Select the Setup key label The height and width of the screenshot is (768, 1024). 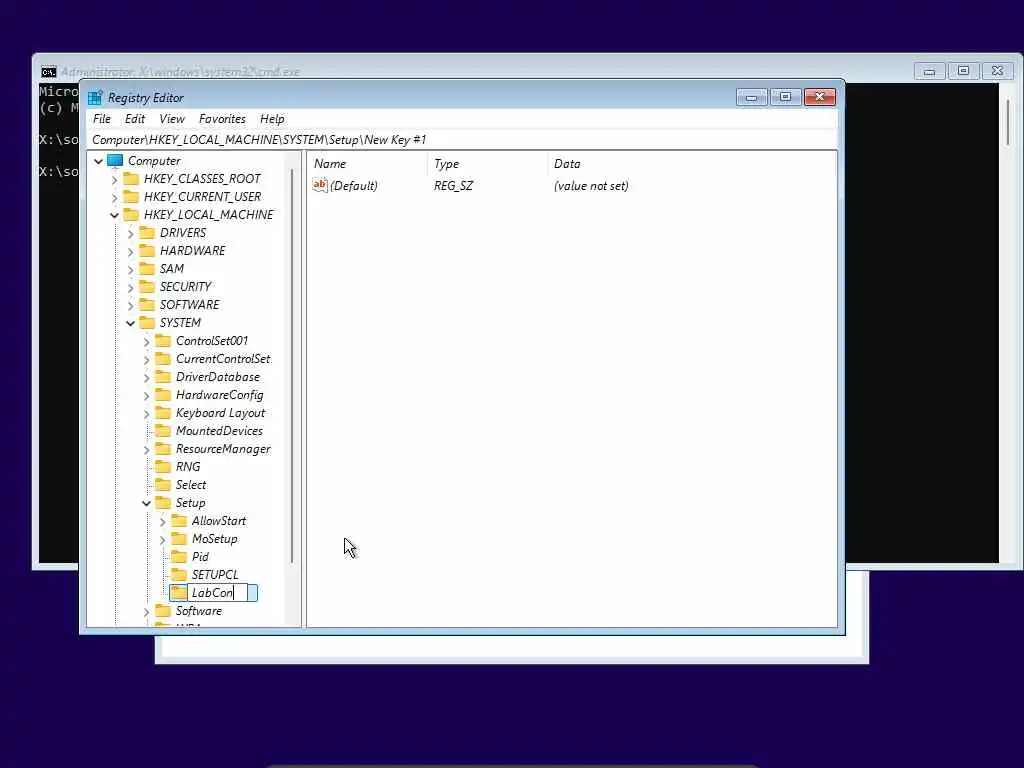point(191,503)
